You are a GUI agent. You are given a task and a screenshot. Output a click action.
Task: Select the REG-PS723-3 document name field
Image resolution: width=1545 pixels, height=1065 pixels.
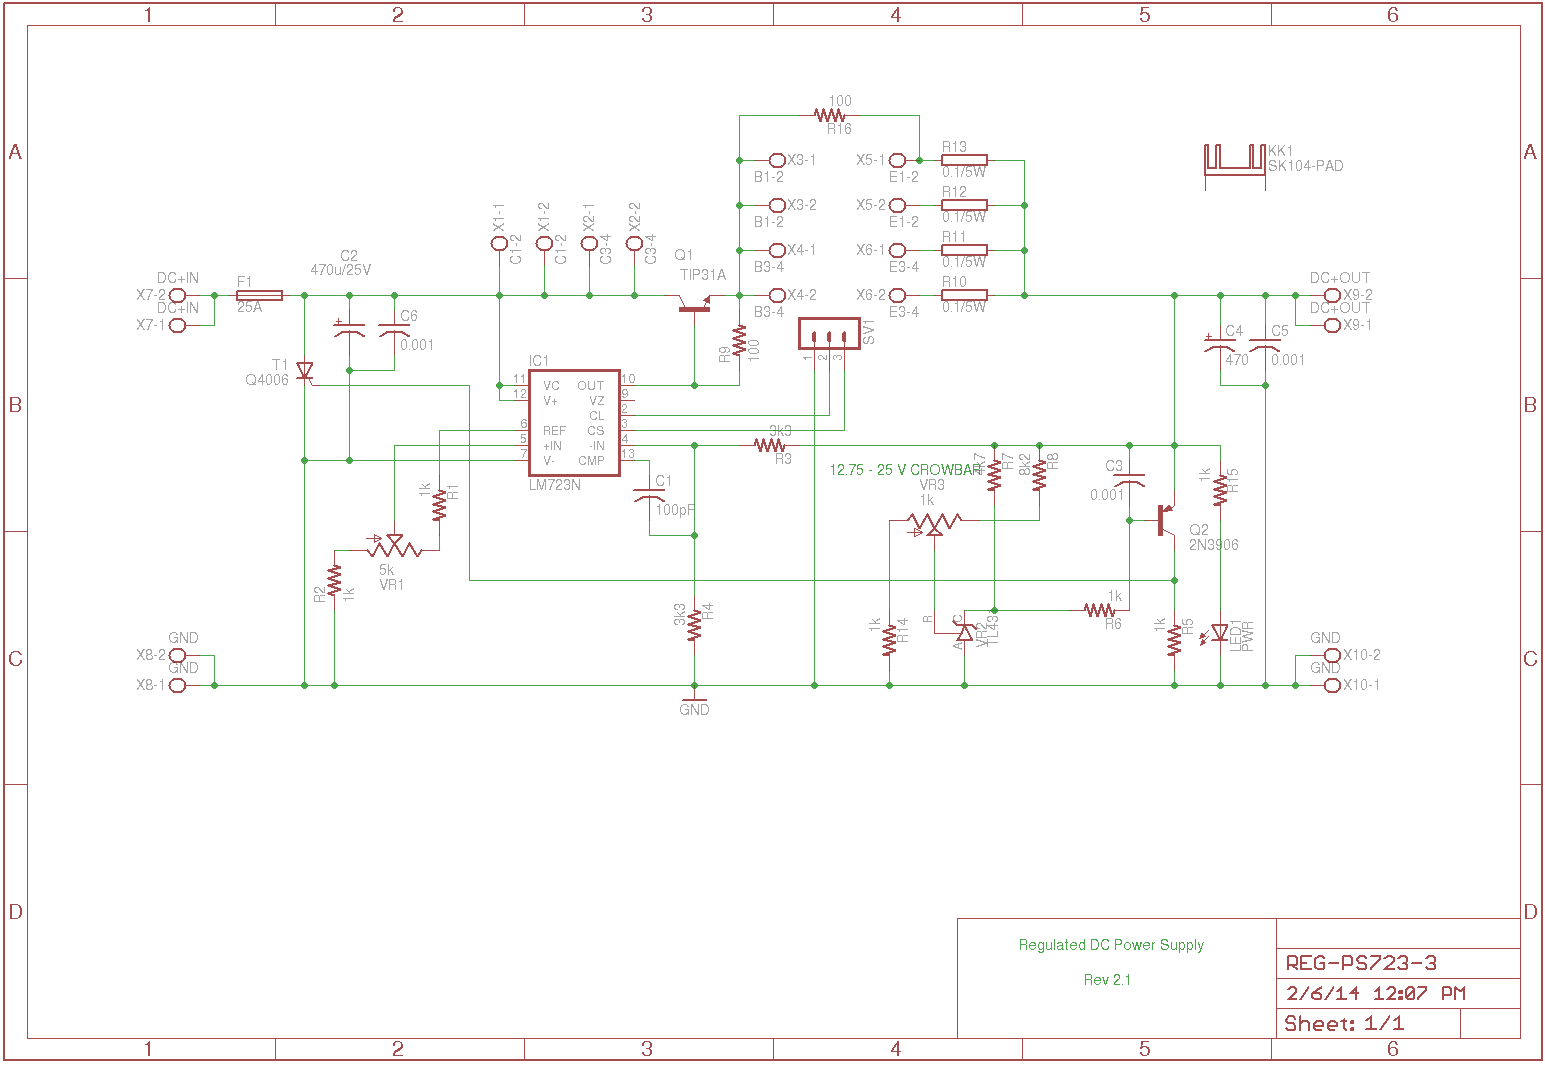click(x=1361, y=963)
